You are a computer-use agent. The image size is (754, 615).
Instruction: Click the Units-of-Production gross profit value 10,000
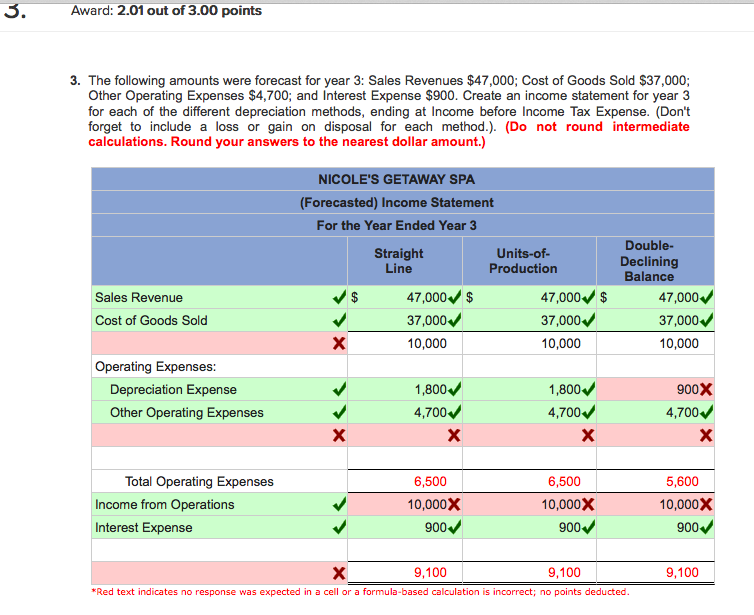point(561,343)
